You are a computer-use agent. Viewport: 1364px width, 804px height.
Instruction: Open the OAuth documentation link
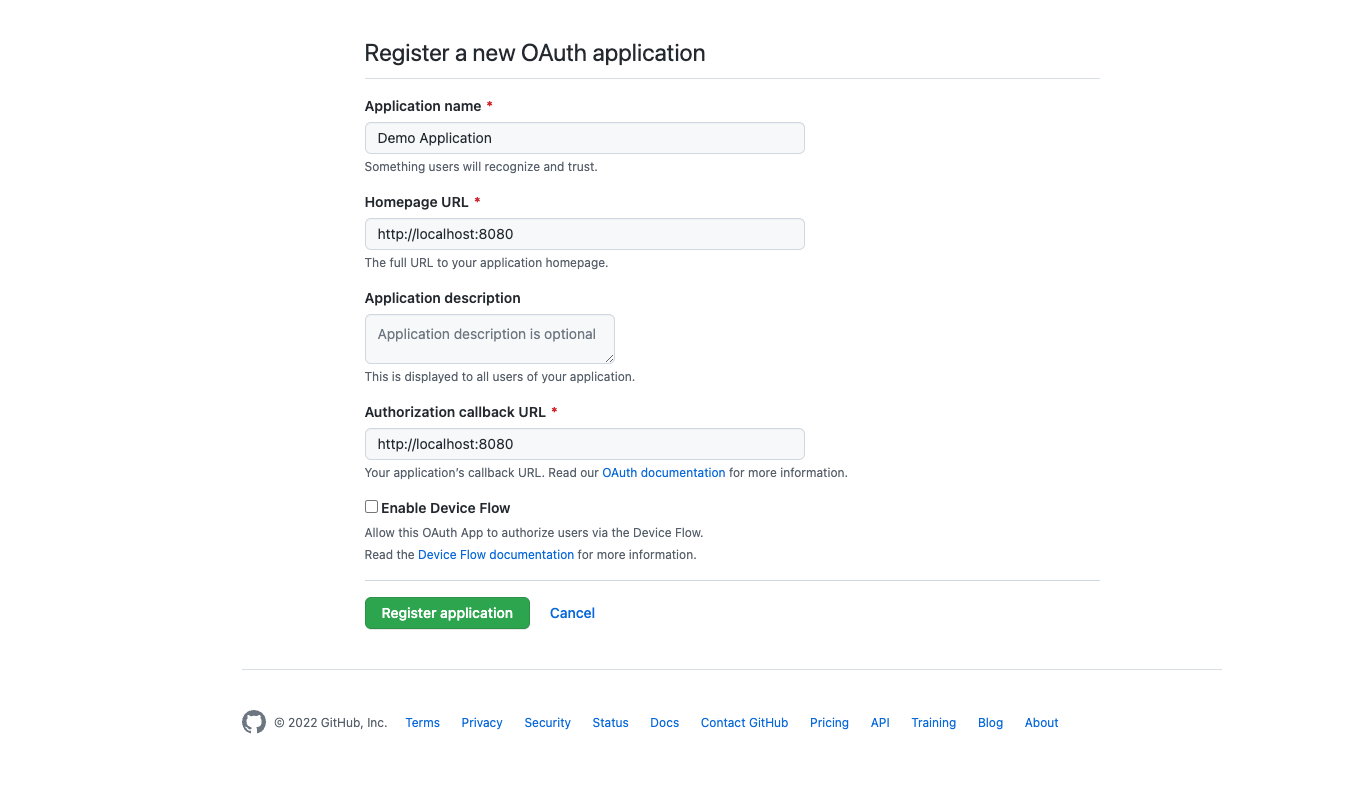(x=663, y=473)
